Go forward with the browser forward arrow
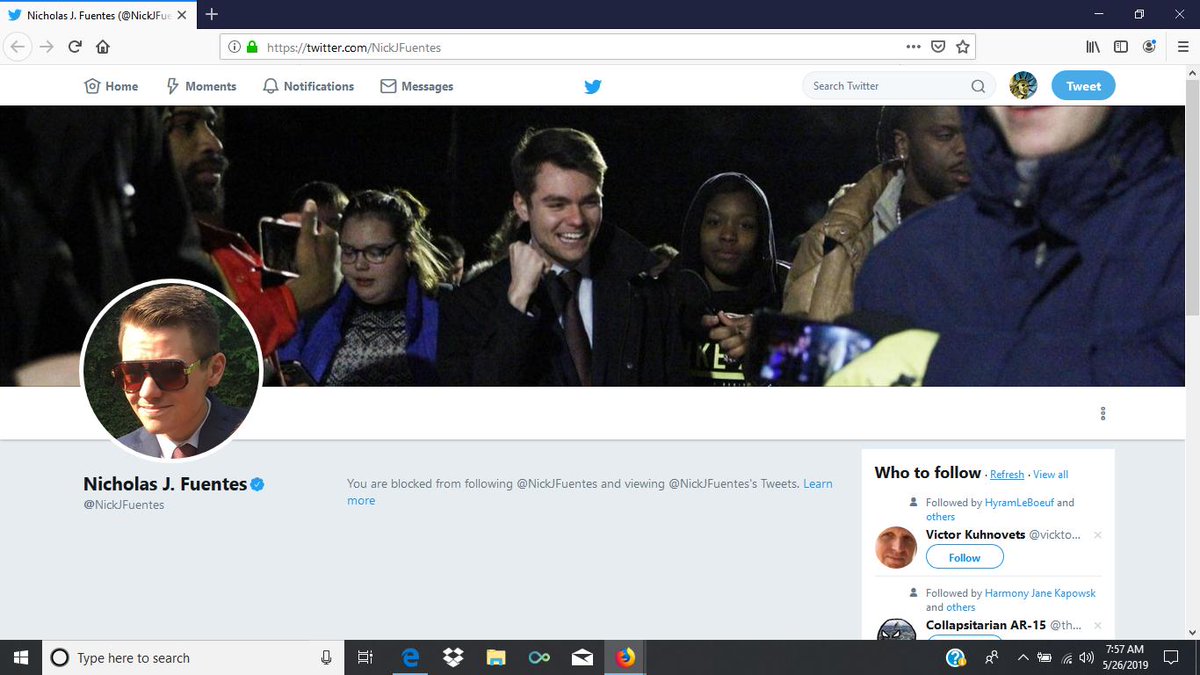 (46, 47)
